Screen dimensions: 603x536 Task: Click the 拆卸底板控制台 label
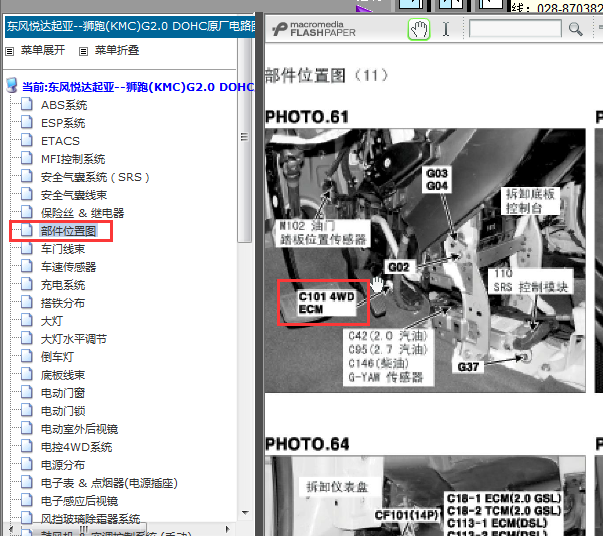click(530, 201)
